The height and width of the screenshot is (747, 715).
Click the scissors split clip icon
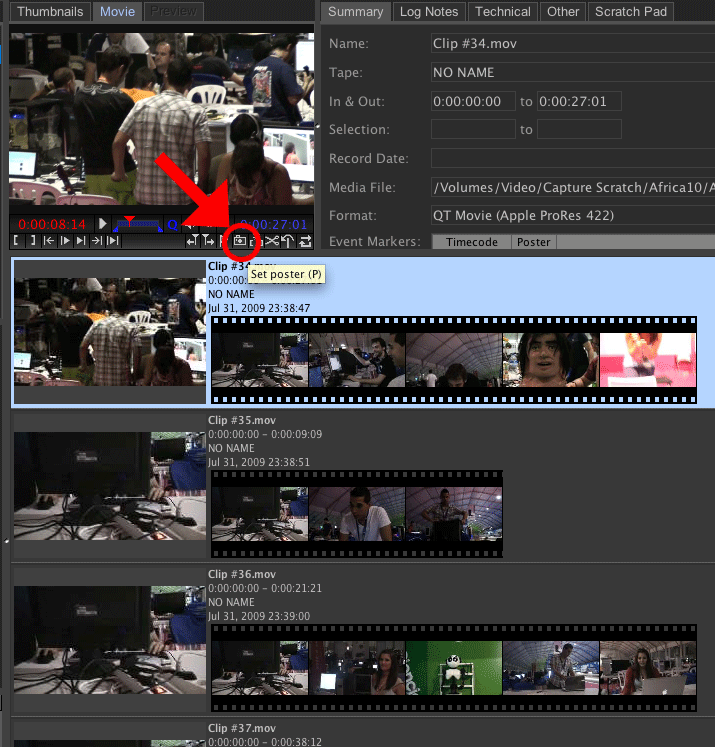pyautogui.click(x=271, y=241)
